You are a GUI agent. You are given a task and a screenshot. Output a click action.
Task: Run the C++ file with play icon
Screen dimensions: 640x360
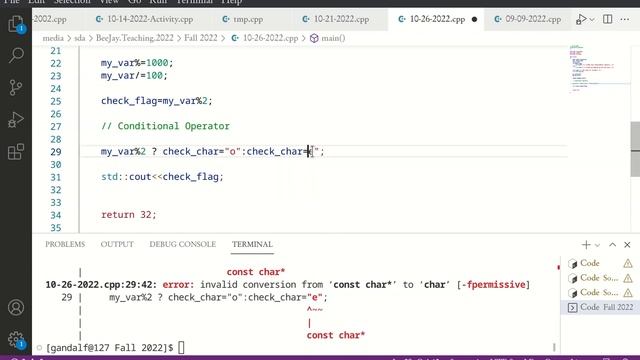pos(581,19)
